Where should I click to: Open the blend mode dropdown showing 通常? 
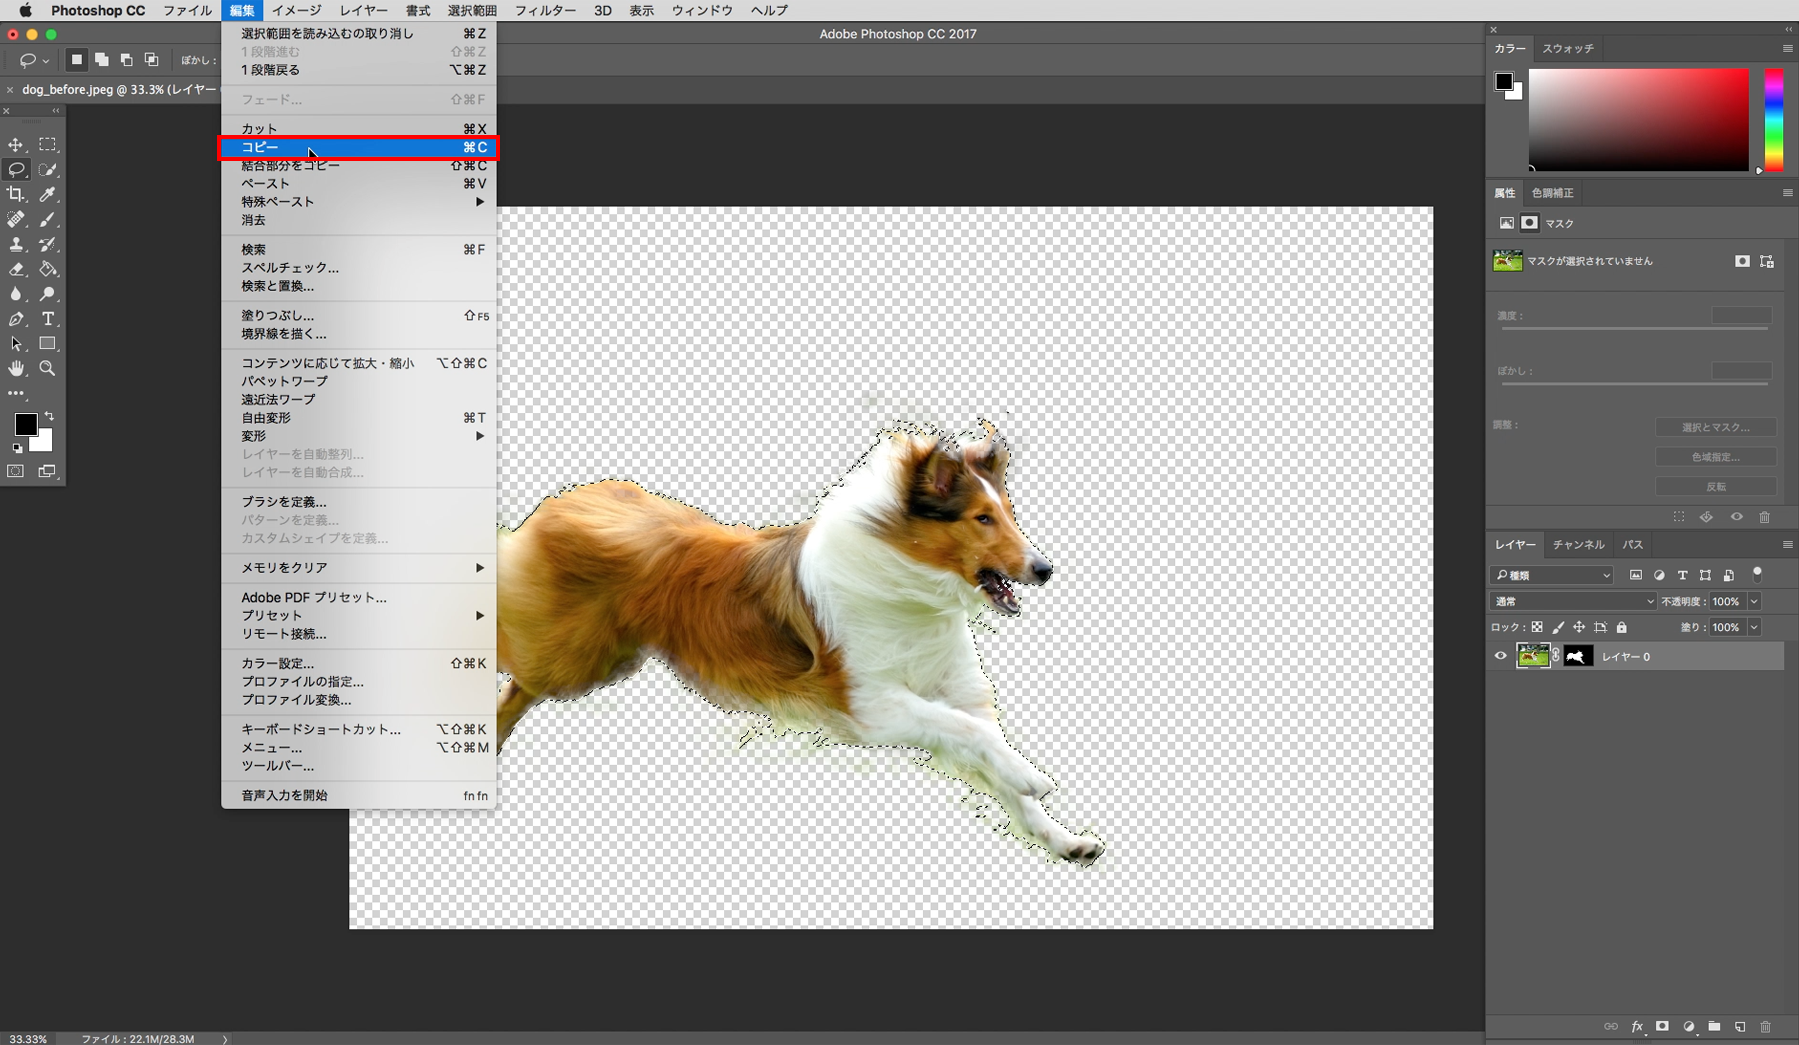tap(1572, 601)
